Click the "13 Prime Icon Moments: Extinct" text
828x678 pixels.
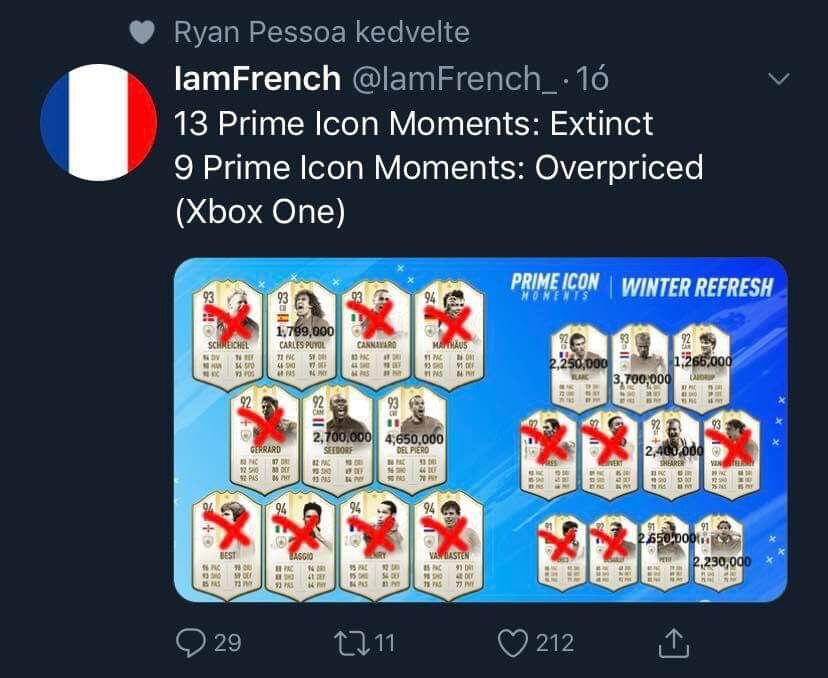click(x=413, y=123)
